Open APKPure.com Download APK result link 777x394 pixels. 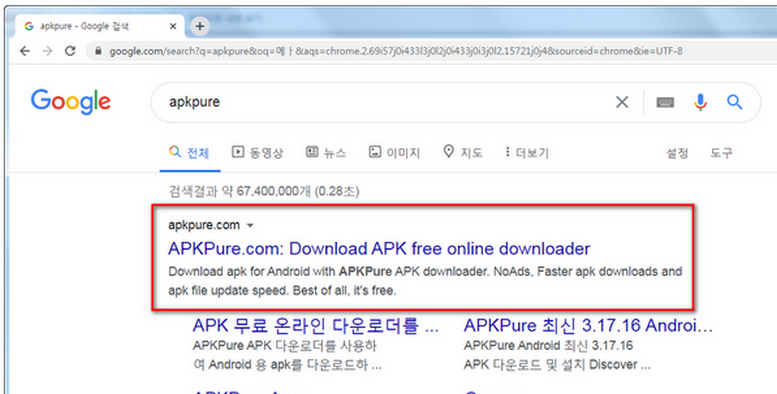379,248
